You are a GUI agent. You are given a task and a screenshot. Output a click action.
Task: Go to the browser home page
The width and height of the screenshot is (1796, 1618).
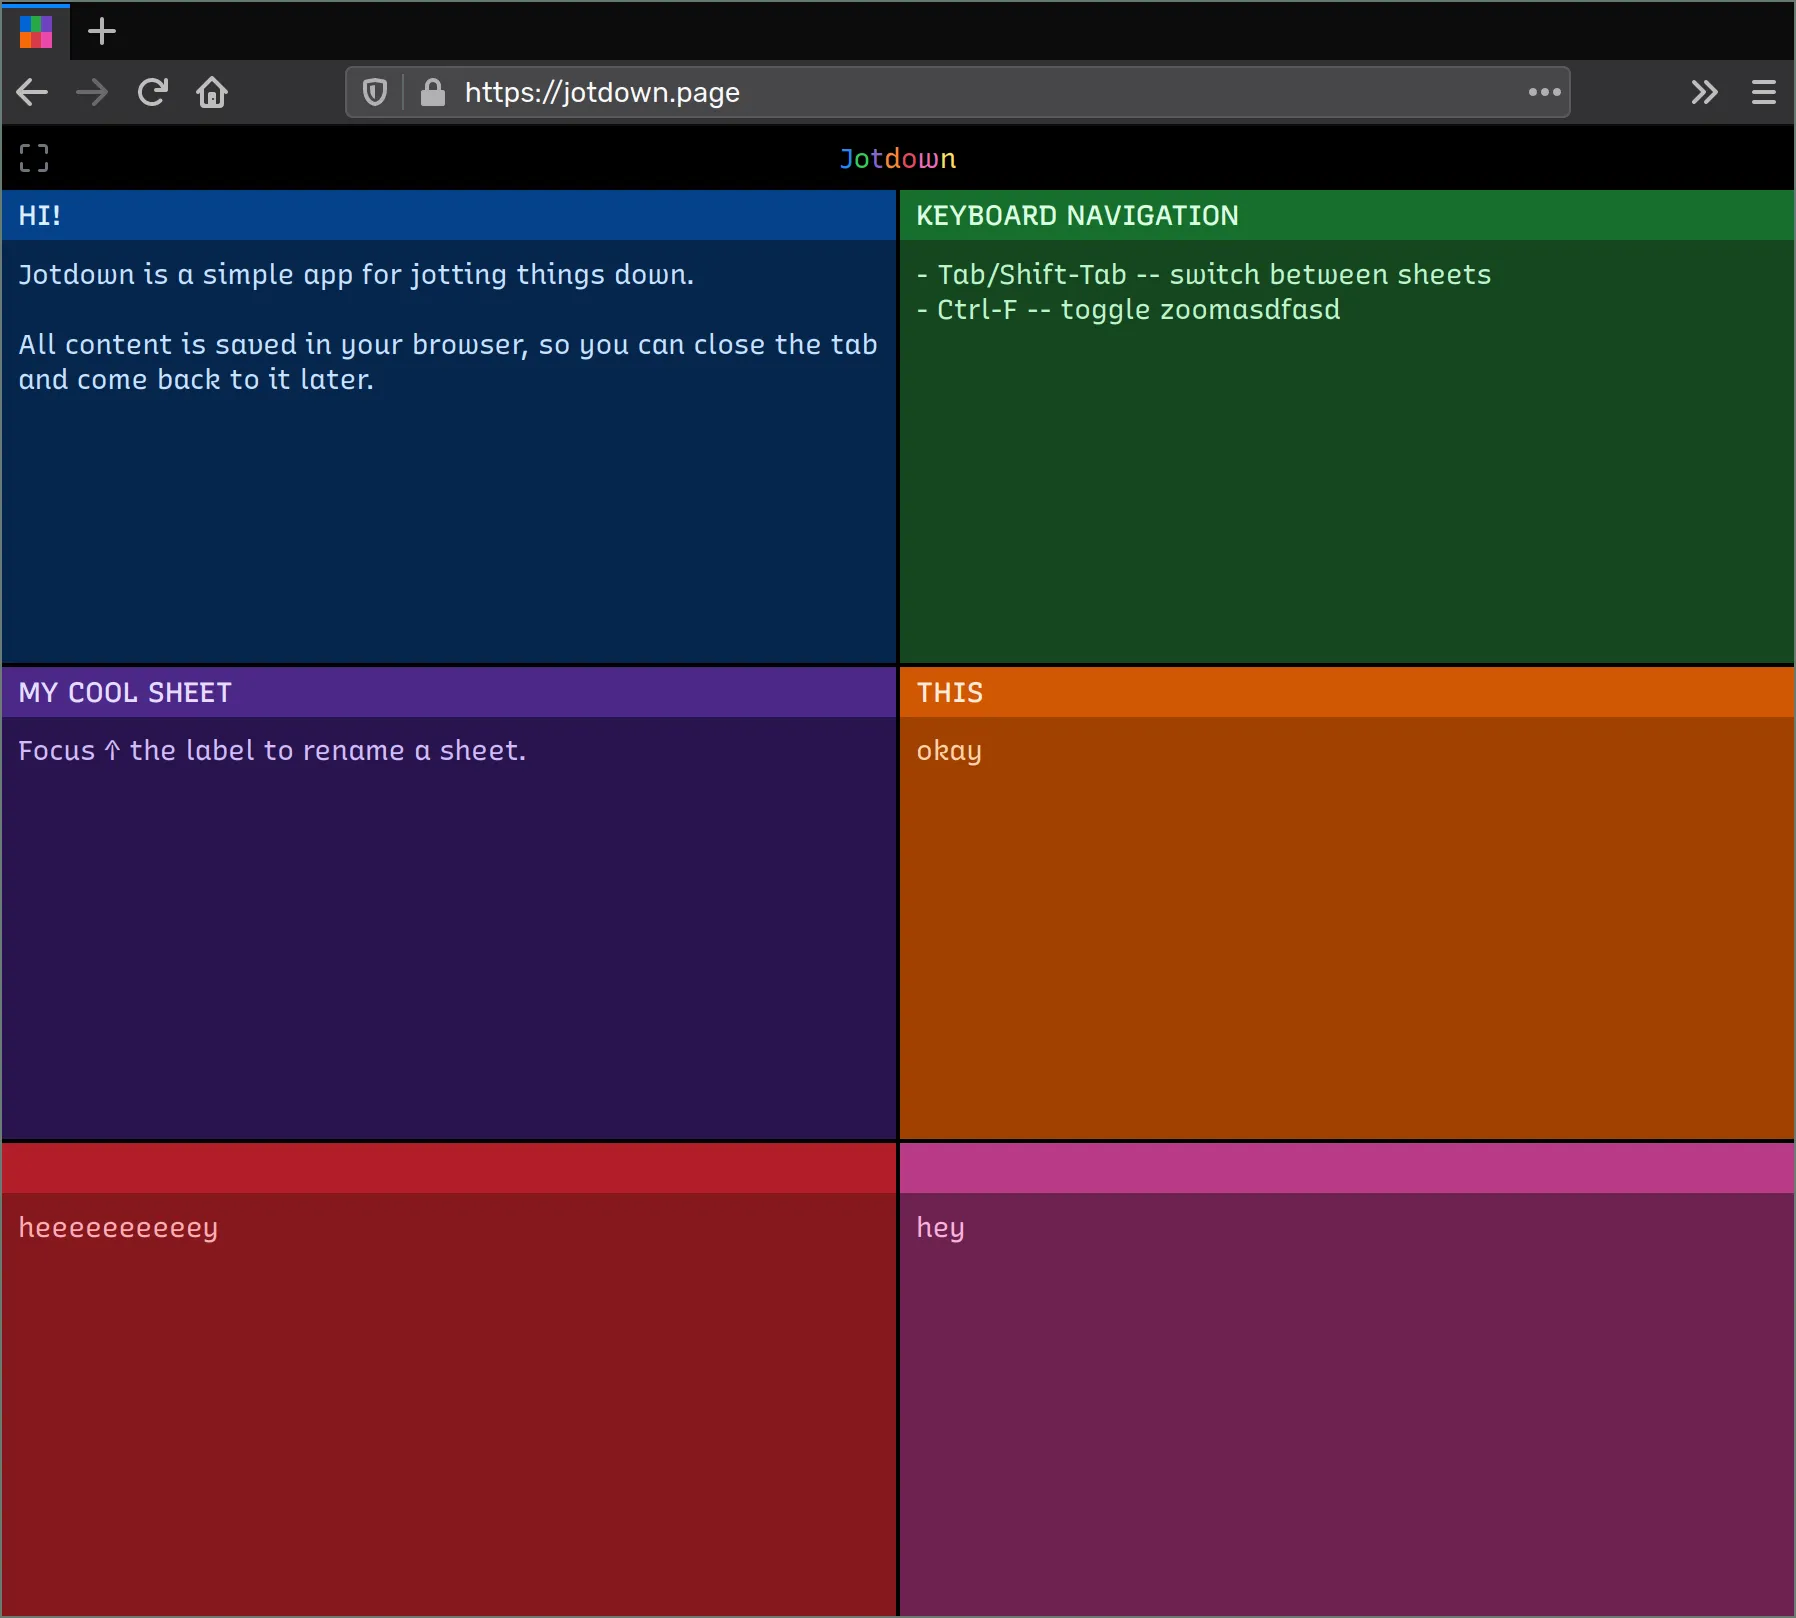point(212,93)
